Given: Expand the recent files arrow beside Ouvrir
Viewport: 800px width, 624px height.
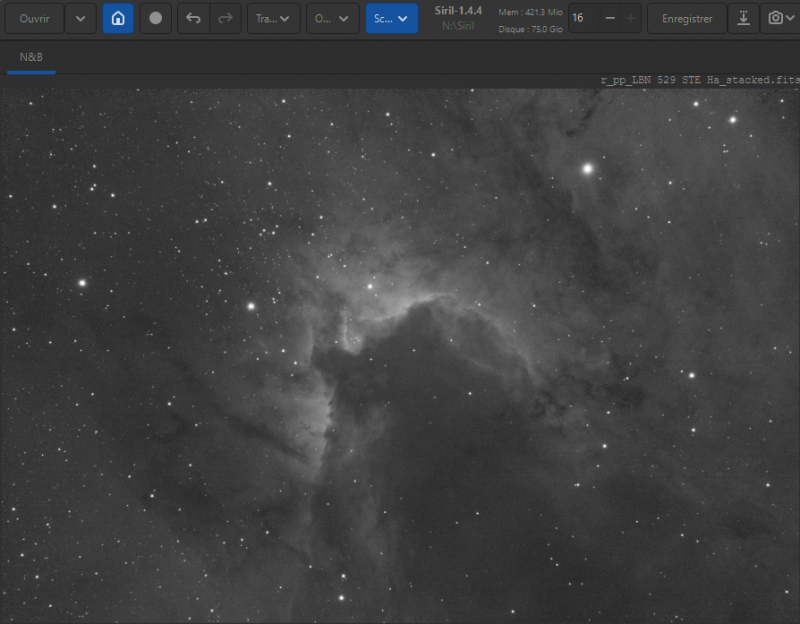Looking at the screenshot, I should pos(80,18).
